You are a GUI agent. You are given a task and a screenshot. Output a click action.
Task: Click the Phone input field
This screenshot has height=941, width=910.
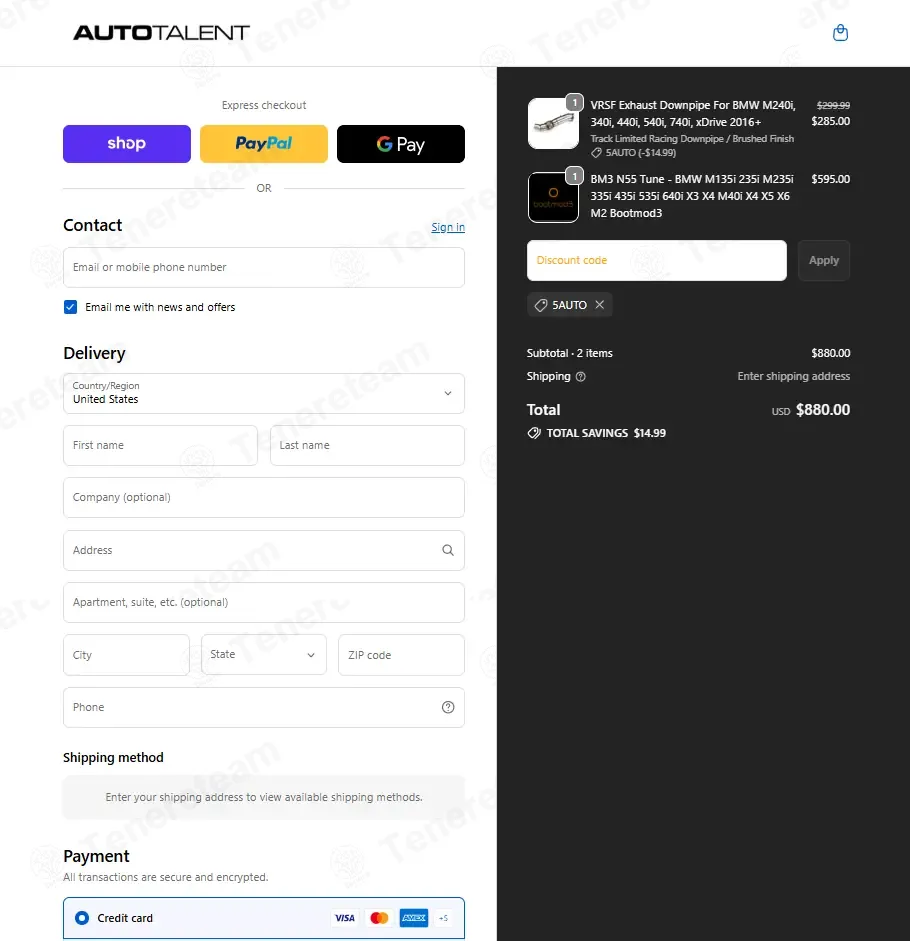264,708
